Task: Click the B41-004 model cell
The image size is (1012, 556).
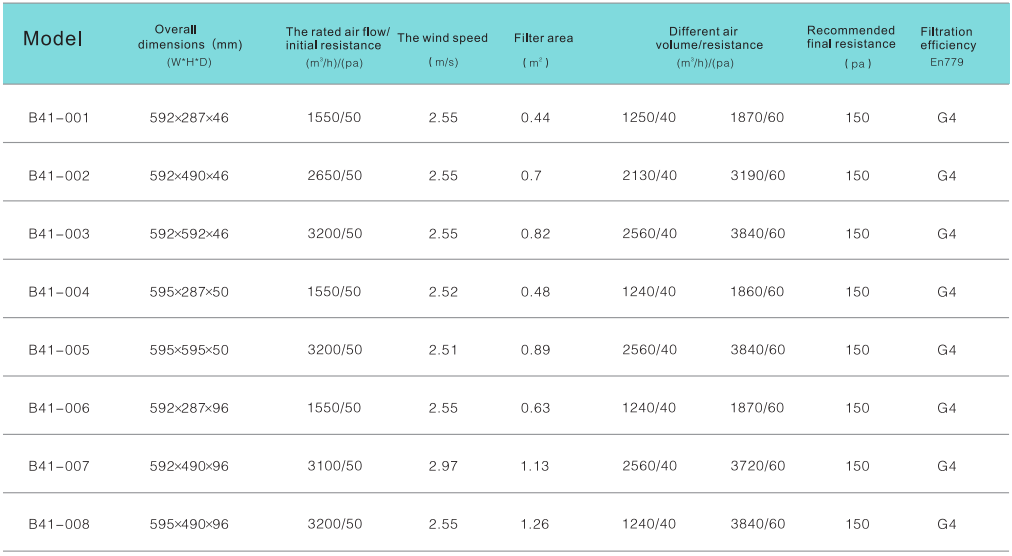Action: point(59,292)
